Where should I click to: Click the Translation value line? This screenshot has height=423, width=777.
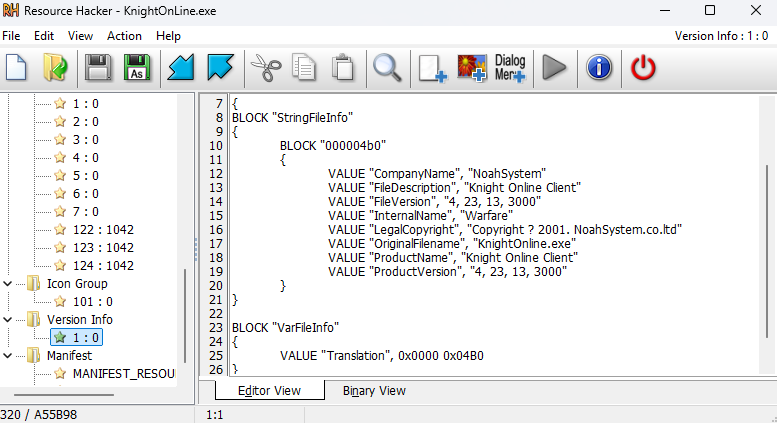coord(382,356)
